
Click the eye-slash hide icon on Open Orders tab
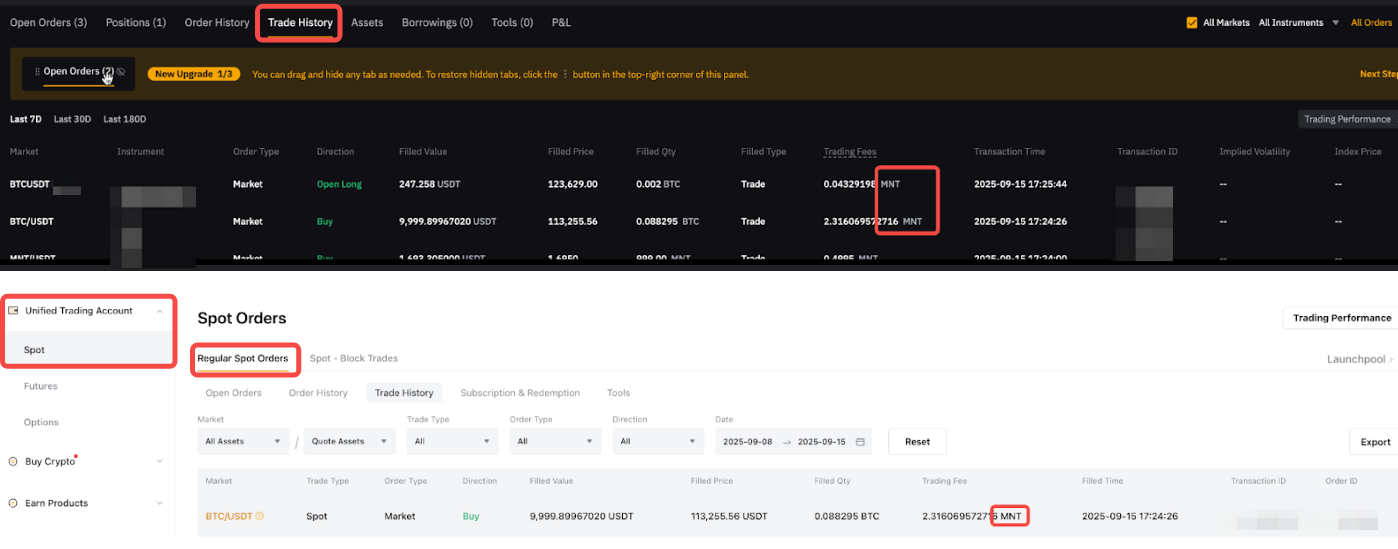click(121, 72)
